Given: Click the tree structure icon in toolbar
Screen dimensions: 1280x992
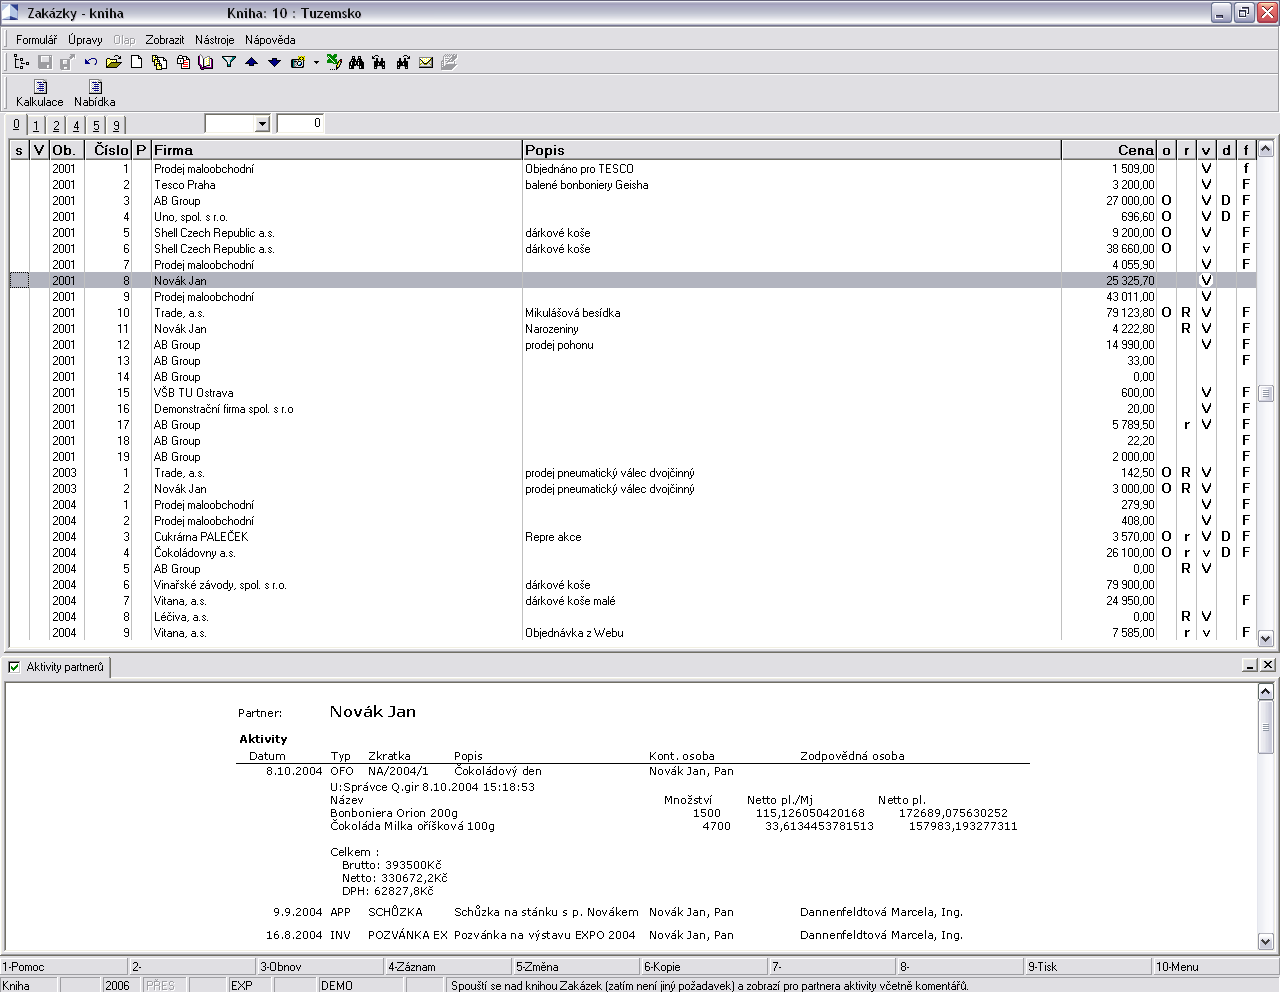Looking at the screenshot, I should point(21,63).
